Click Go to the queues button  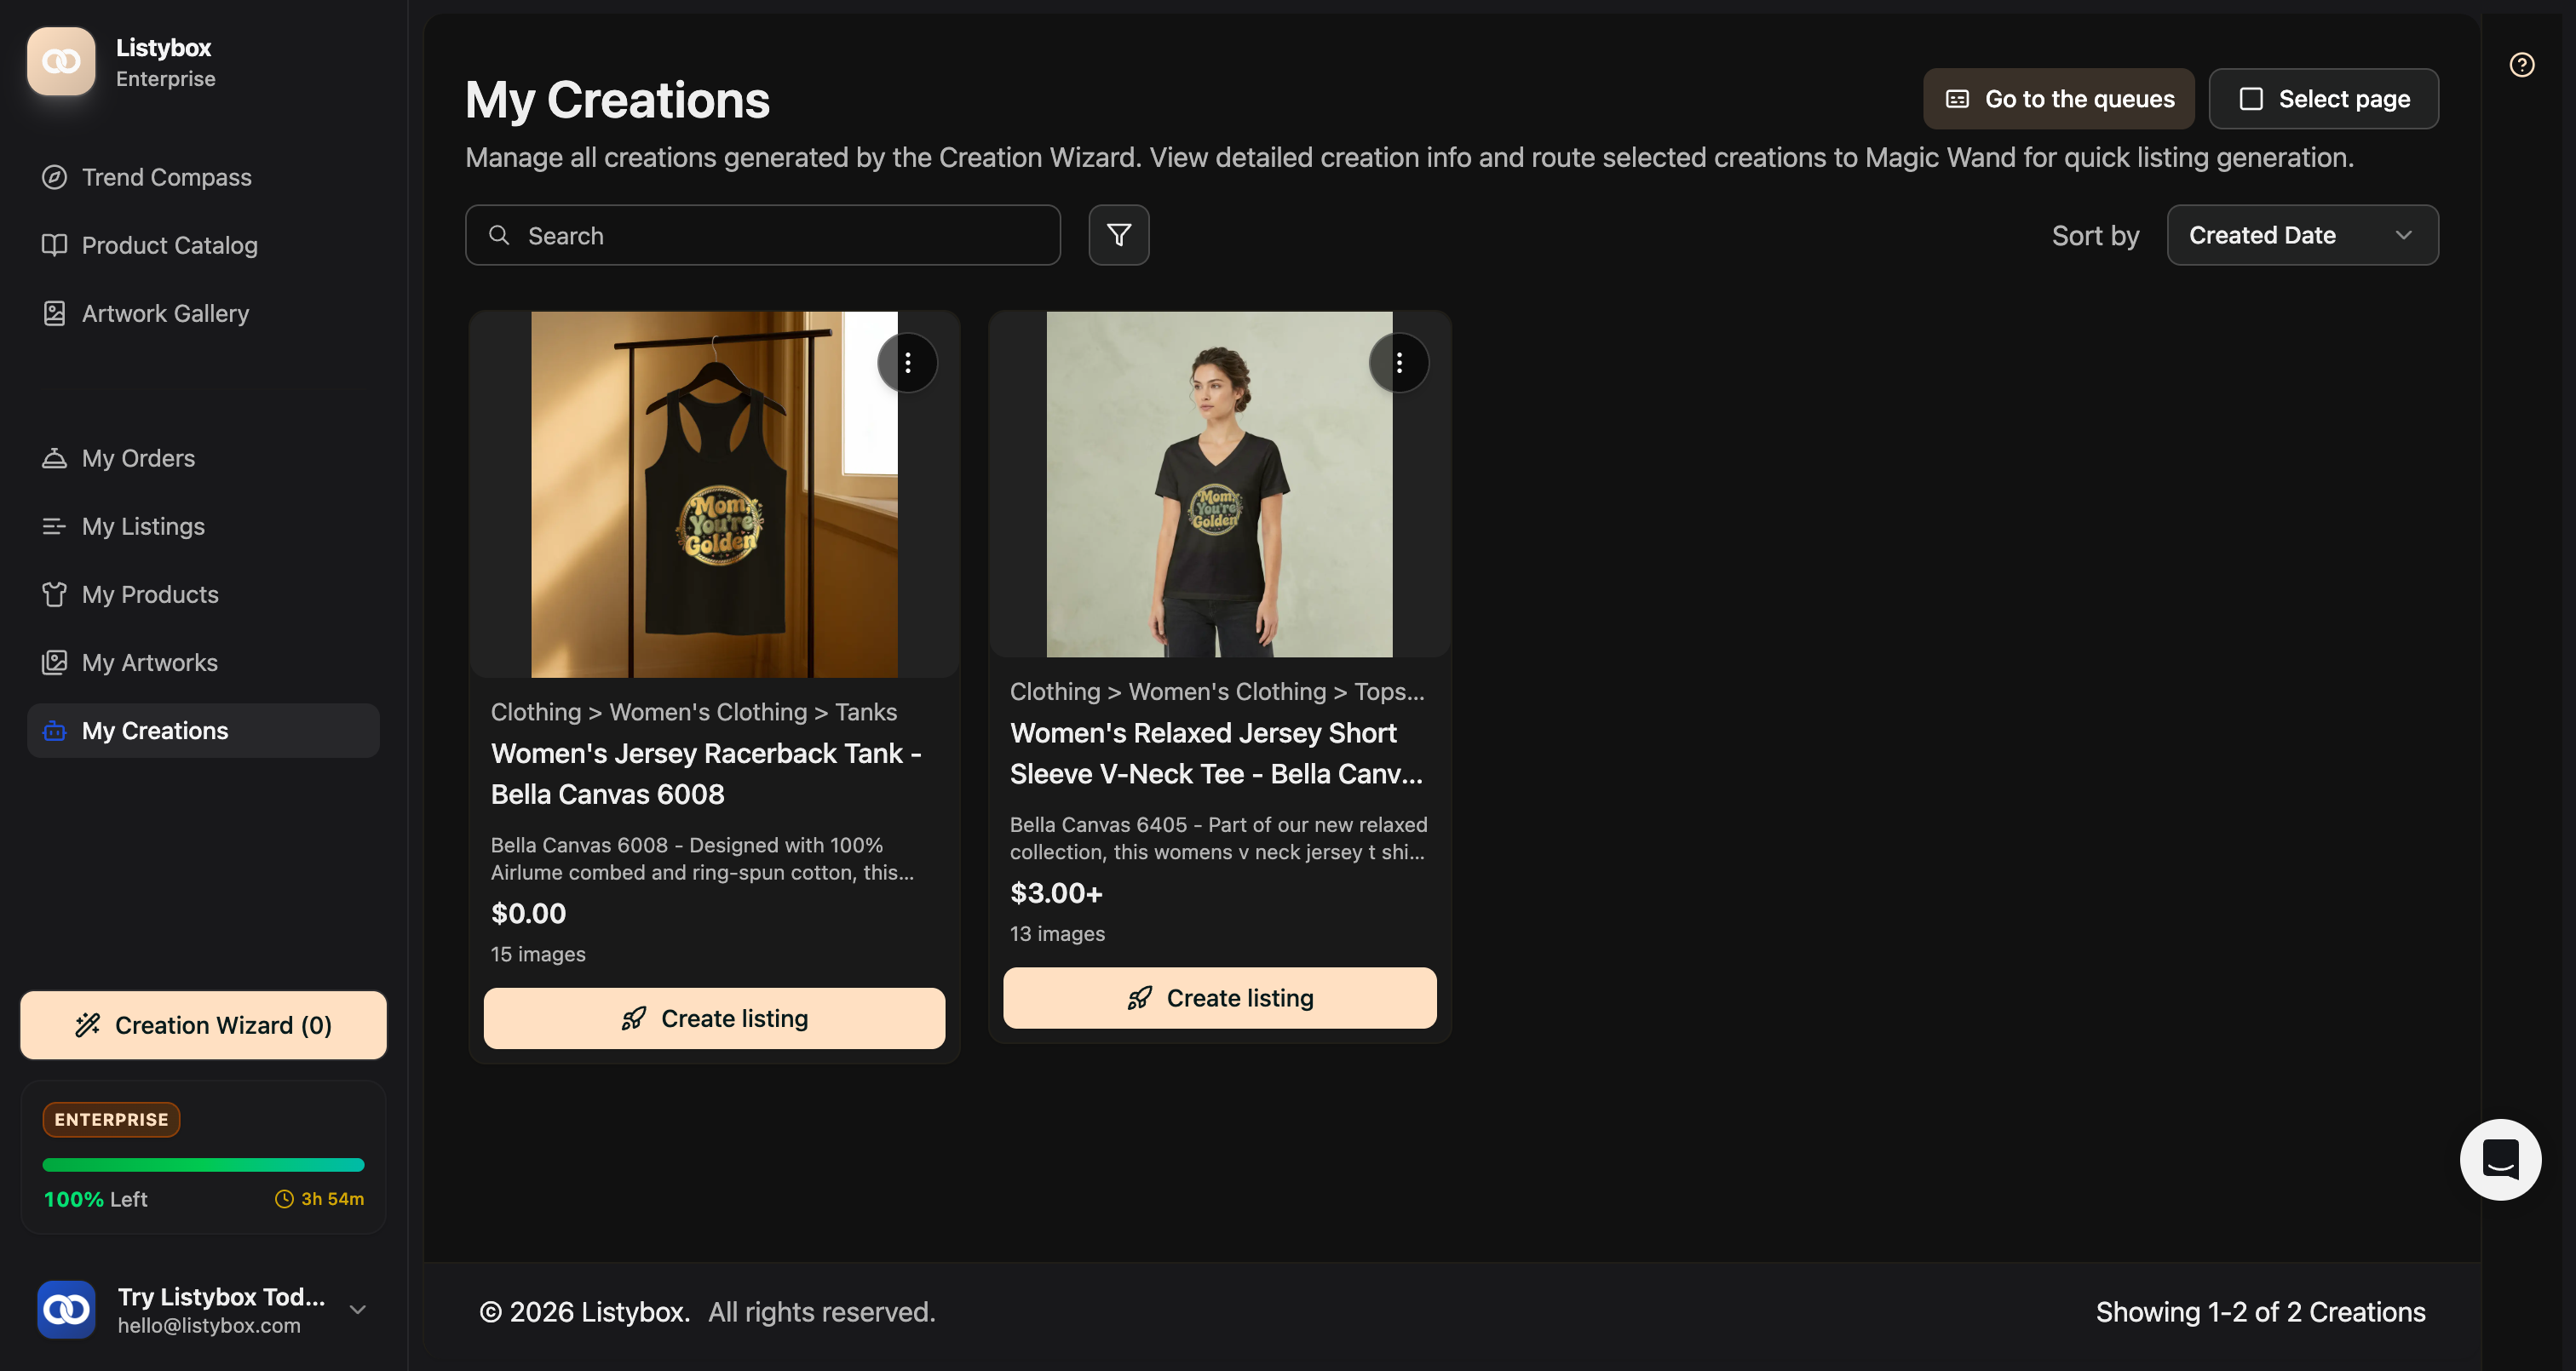click(x=2058, y=99)
